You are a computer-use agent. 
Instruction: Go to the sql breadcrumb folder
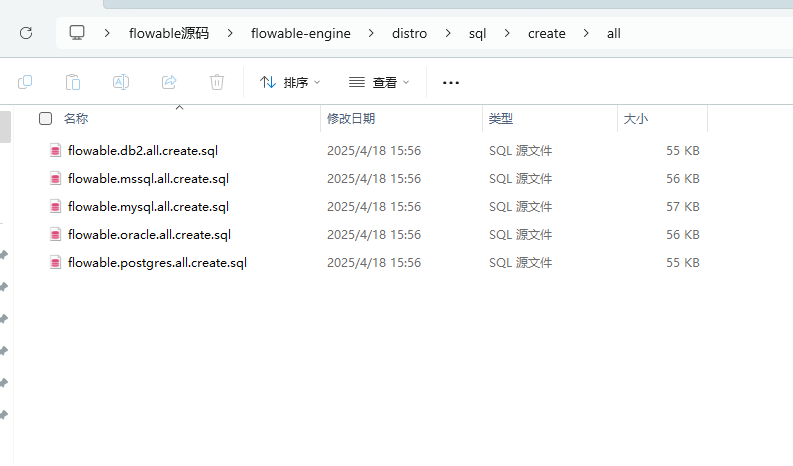coord(477,34)
